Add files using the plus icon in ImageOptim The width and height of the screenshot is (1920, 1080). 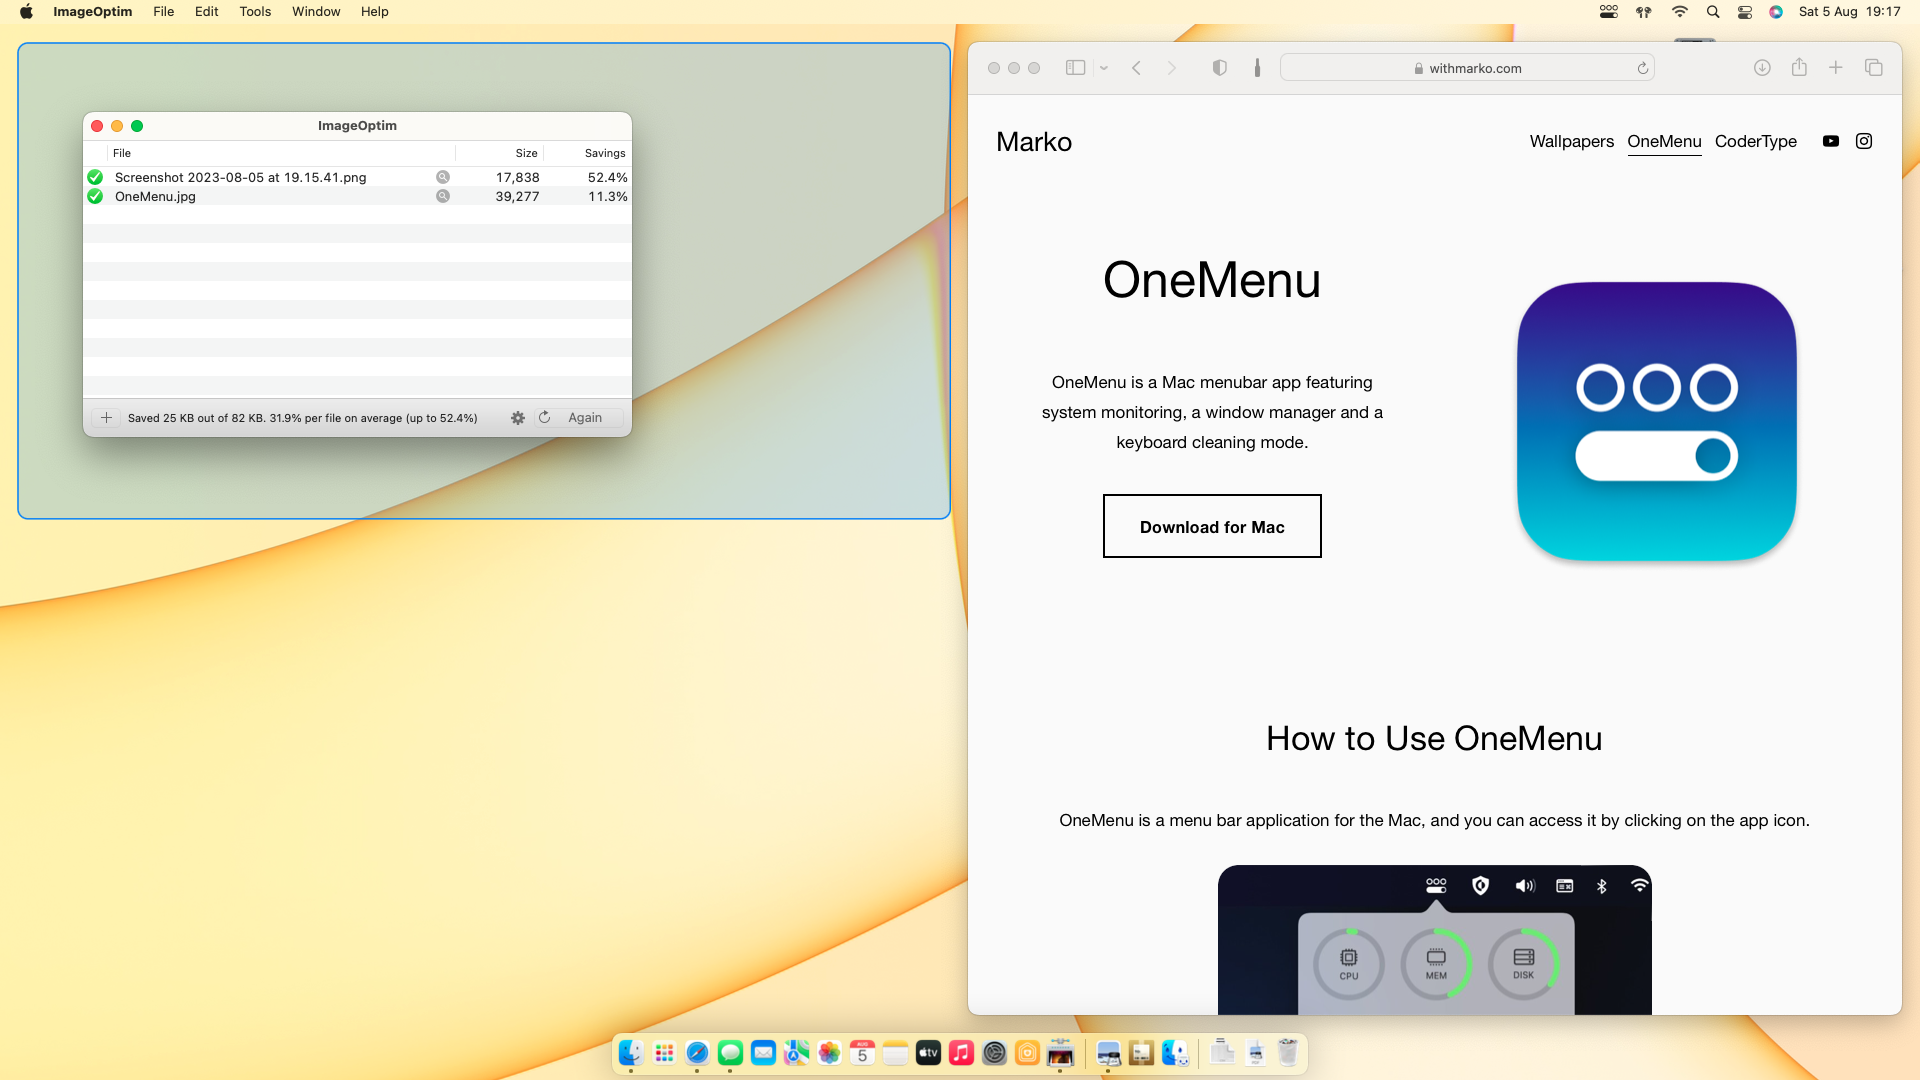coord(106,417)
